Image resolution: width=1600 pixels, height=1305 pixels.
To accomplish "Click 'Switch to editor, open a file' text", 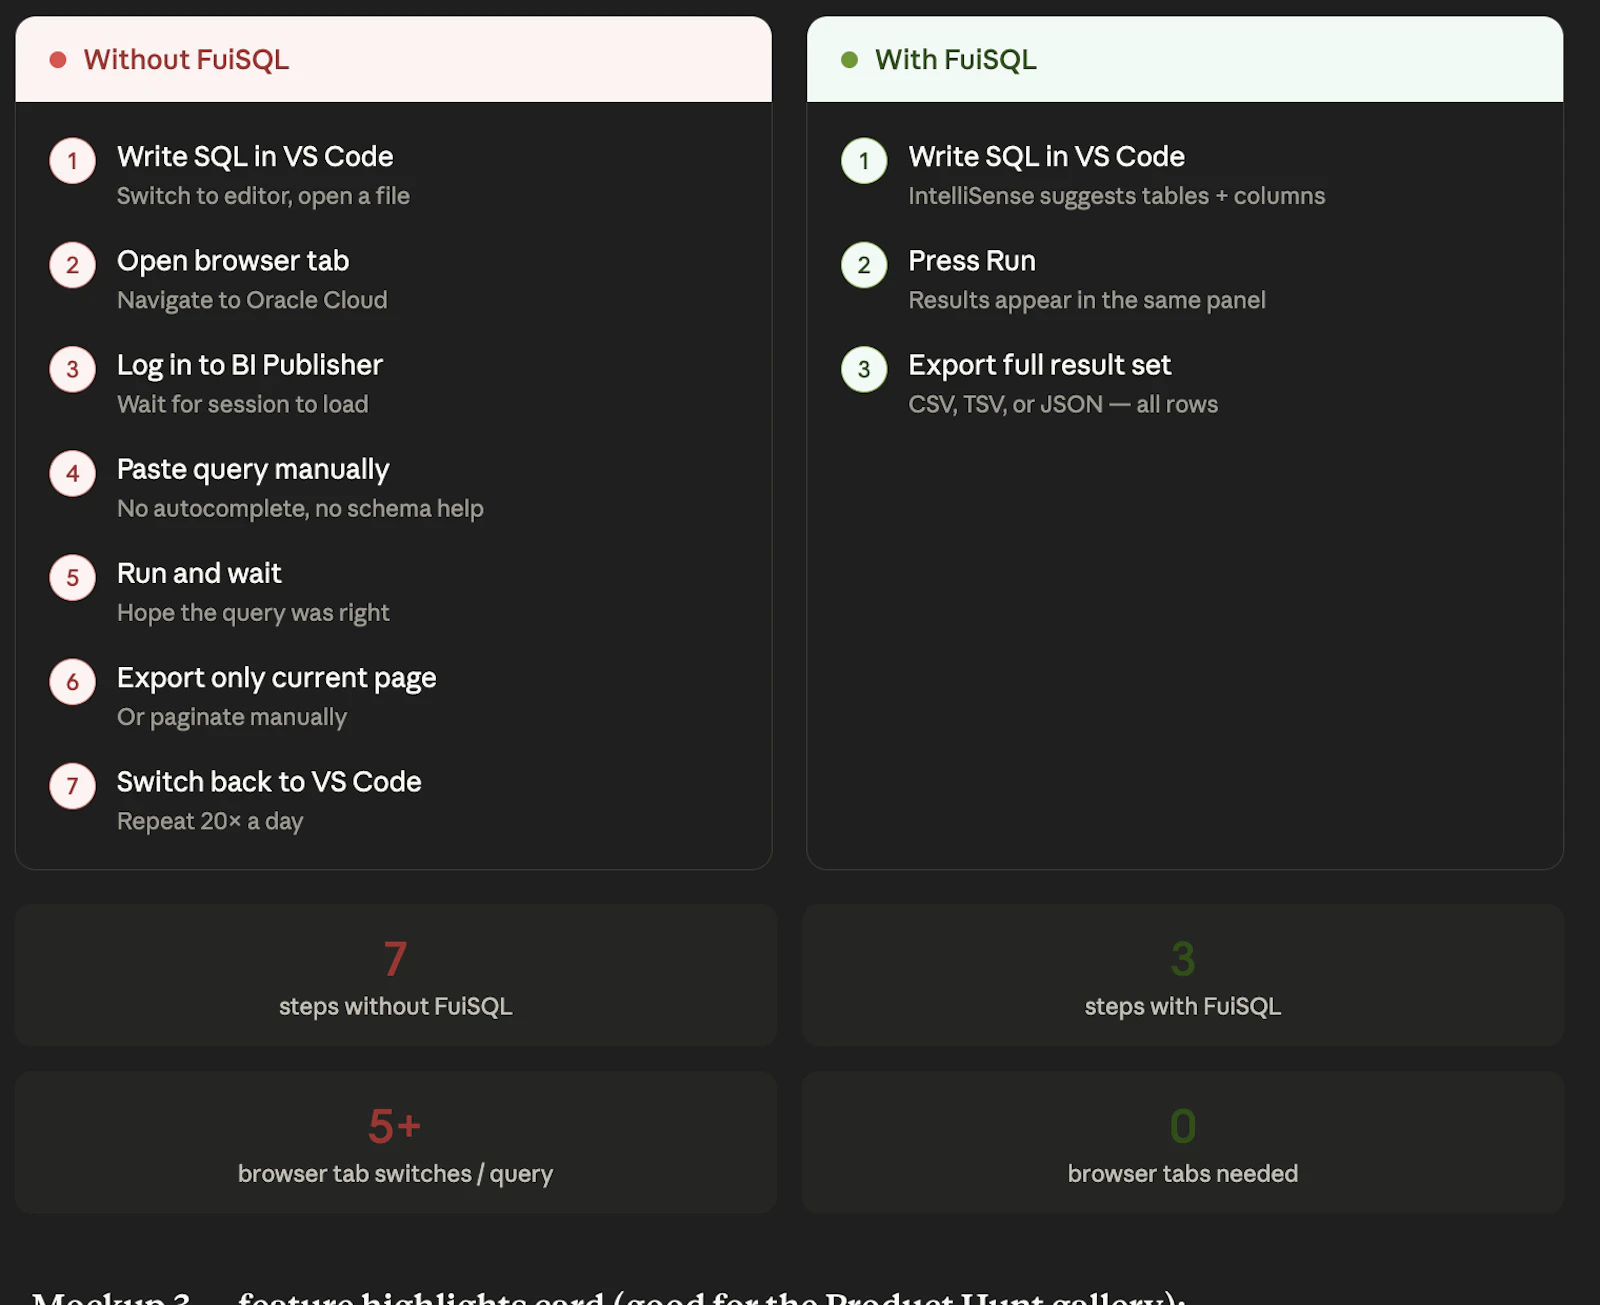I will point(263,196).
